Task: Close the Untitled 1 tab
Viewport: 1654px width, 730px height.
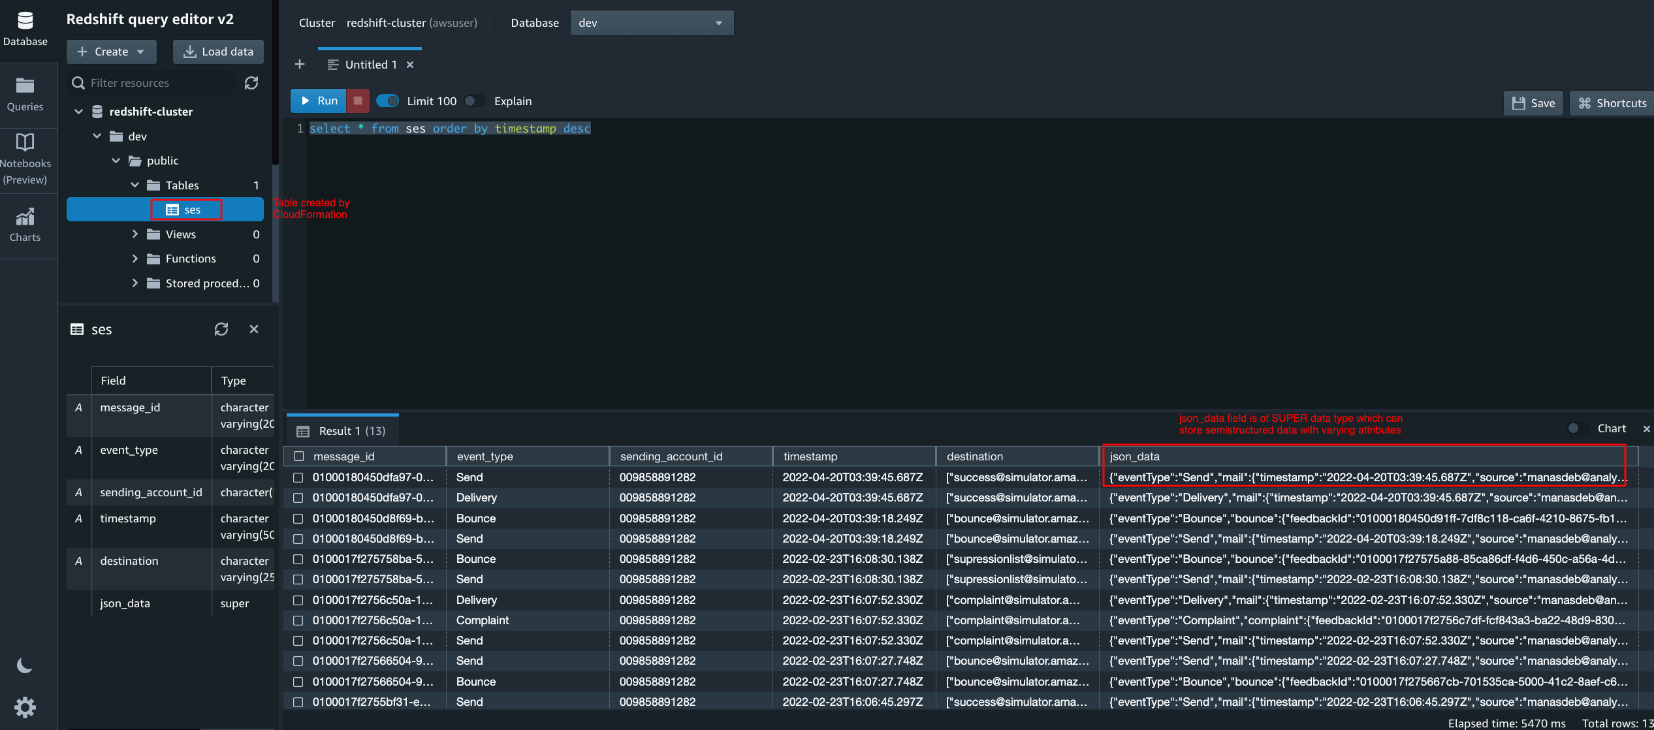Action: 410,65
